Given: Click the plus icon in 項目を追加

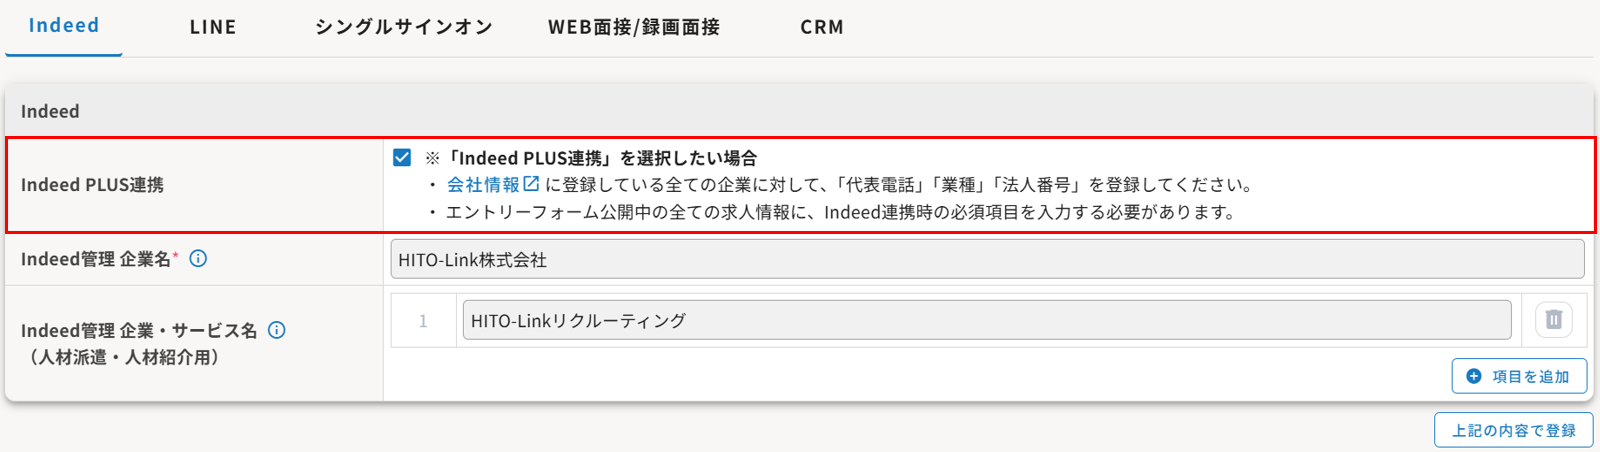Looking at the screenshot, I should pos(1473,376).
